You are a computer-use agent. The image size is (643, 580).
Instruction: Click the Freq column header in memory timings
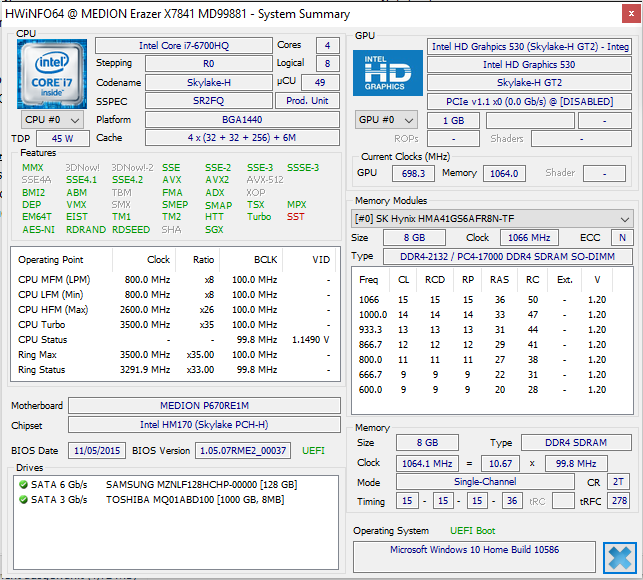point(369,280)
